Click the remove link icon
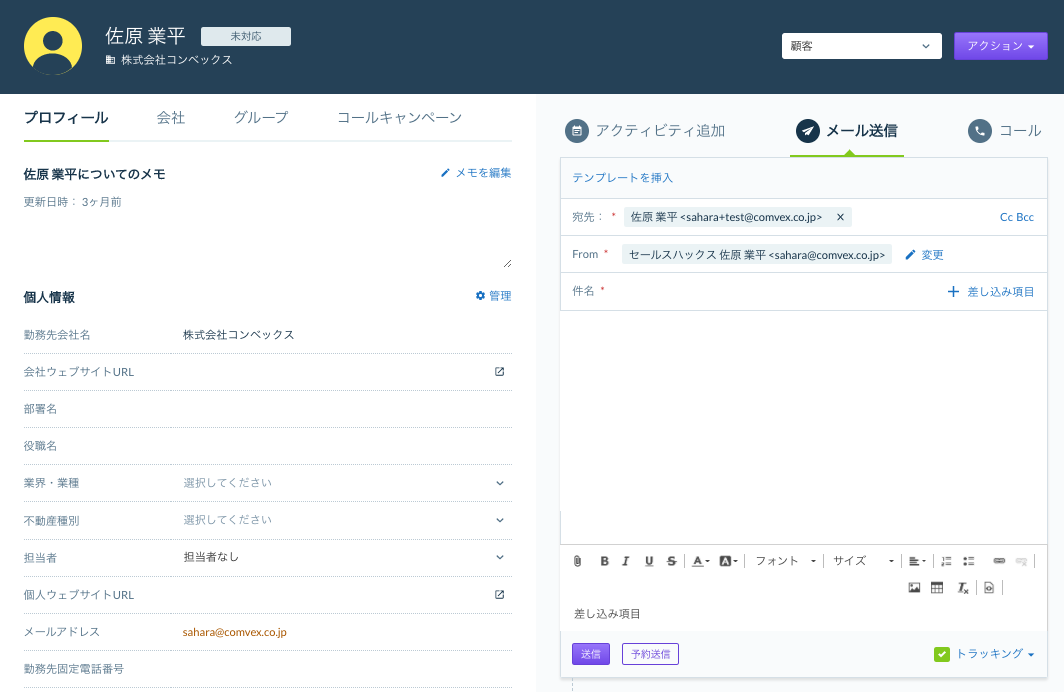 1021,561
